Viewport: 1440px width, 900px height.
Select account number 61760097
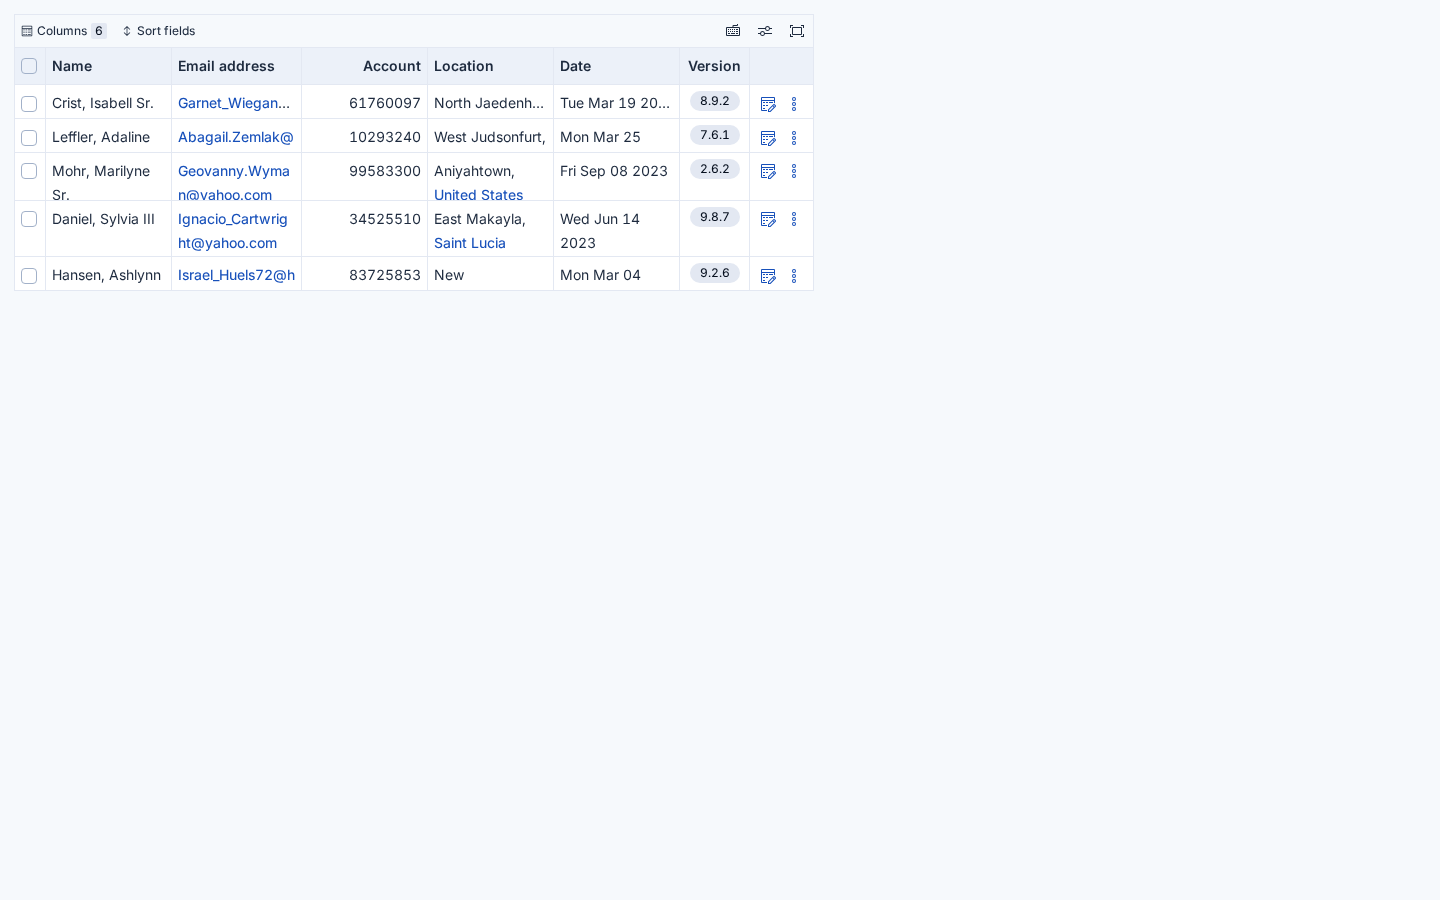[x=385, y=103]
